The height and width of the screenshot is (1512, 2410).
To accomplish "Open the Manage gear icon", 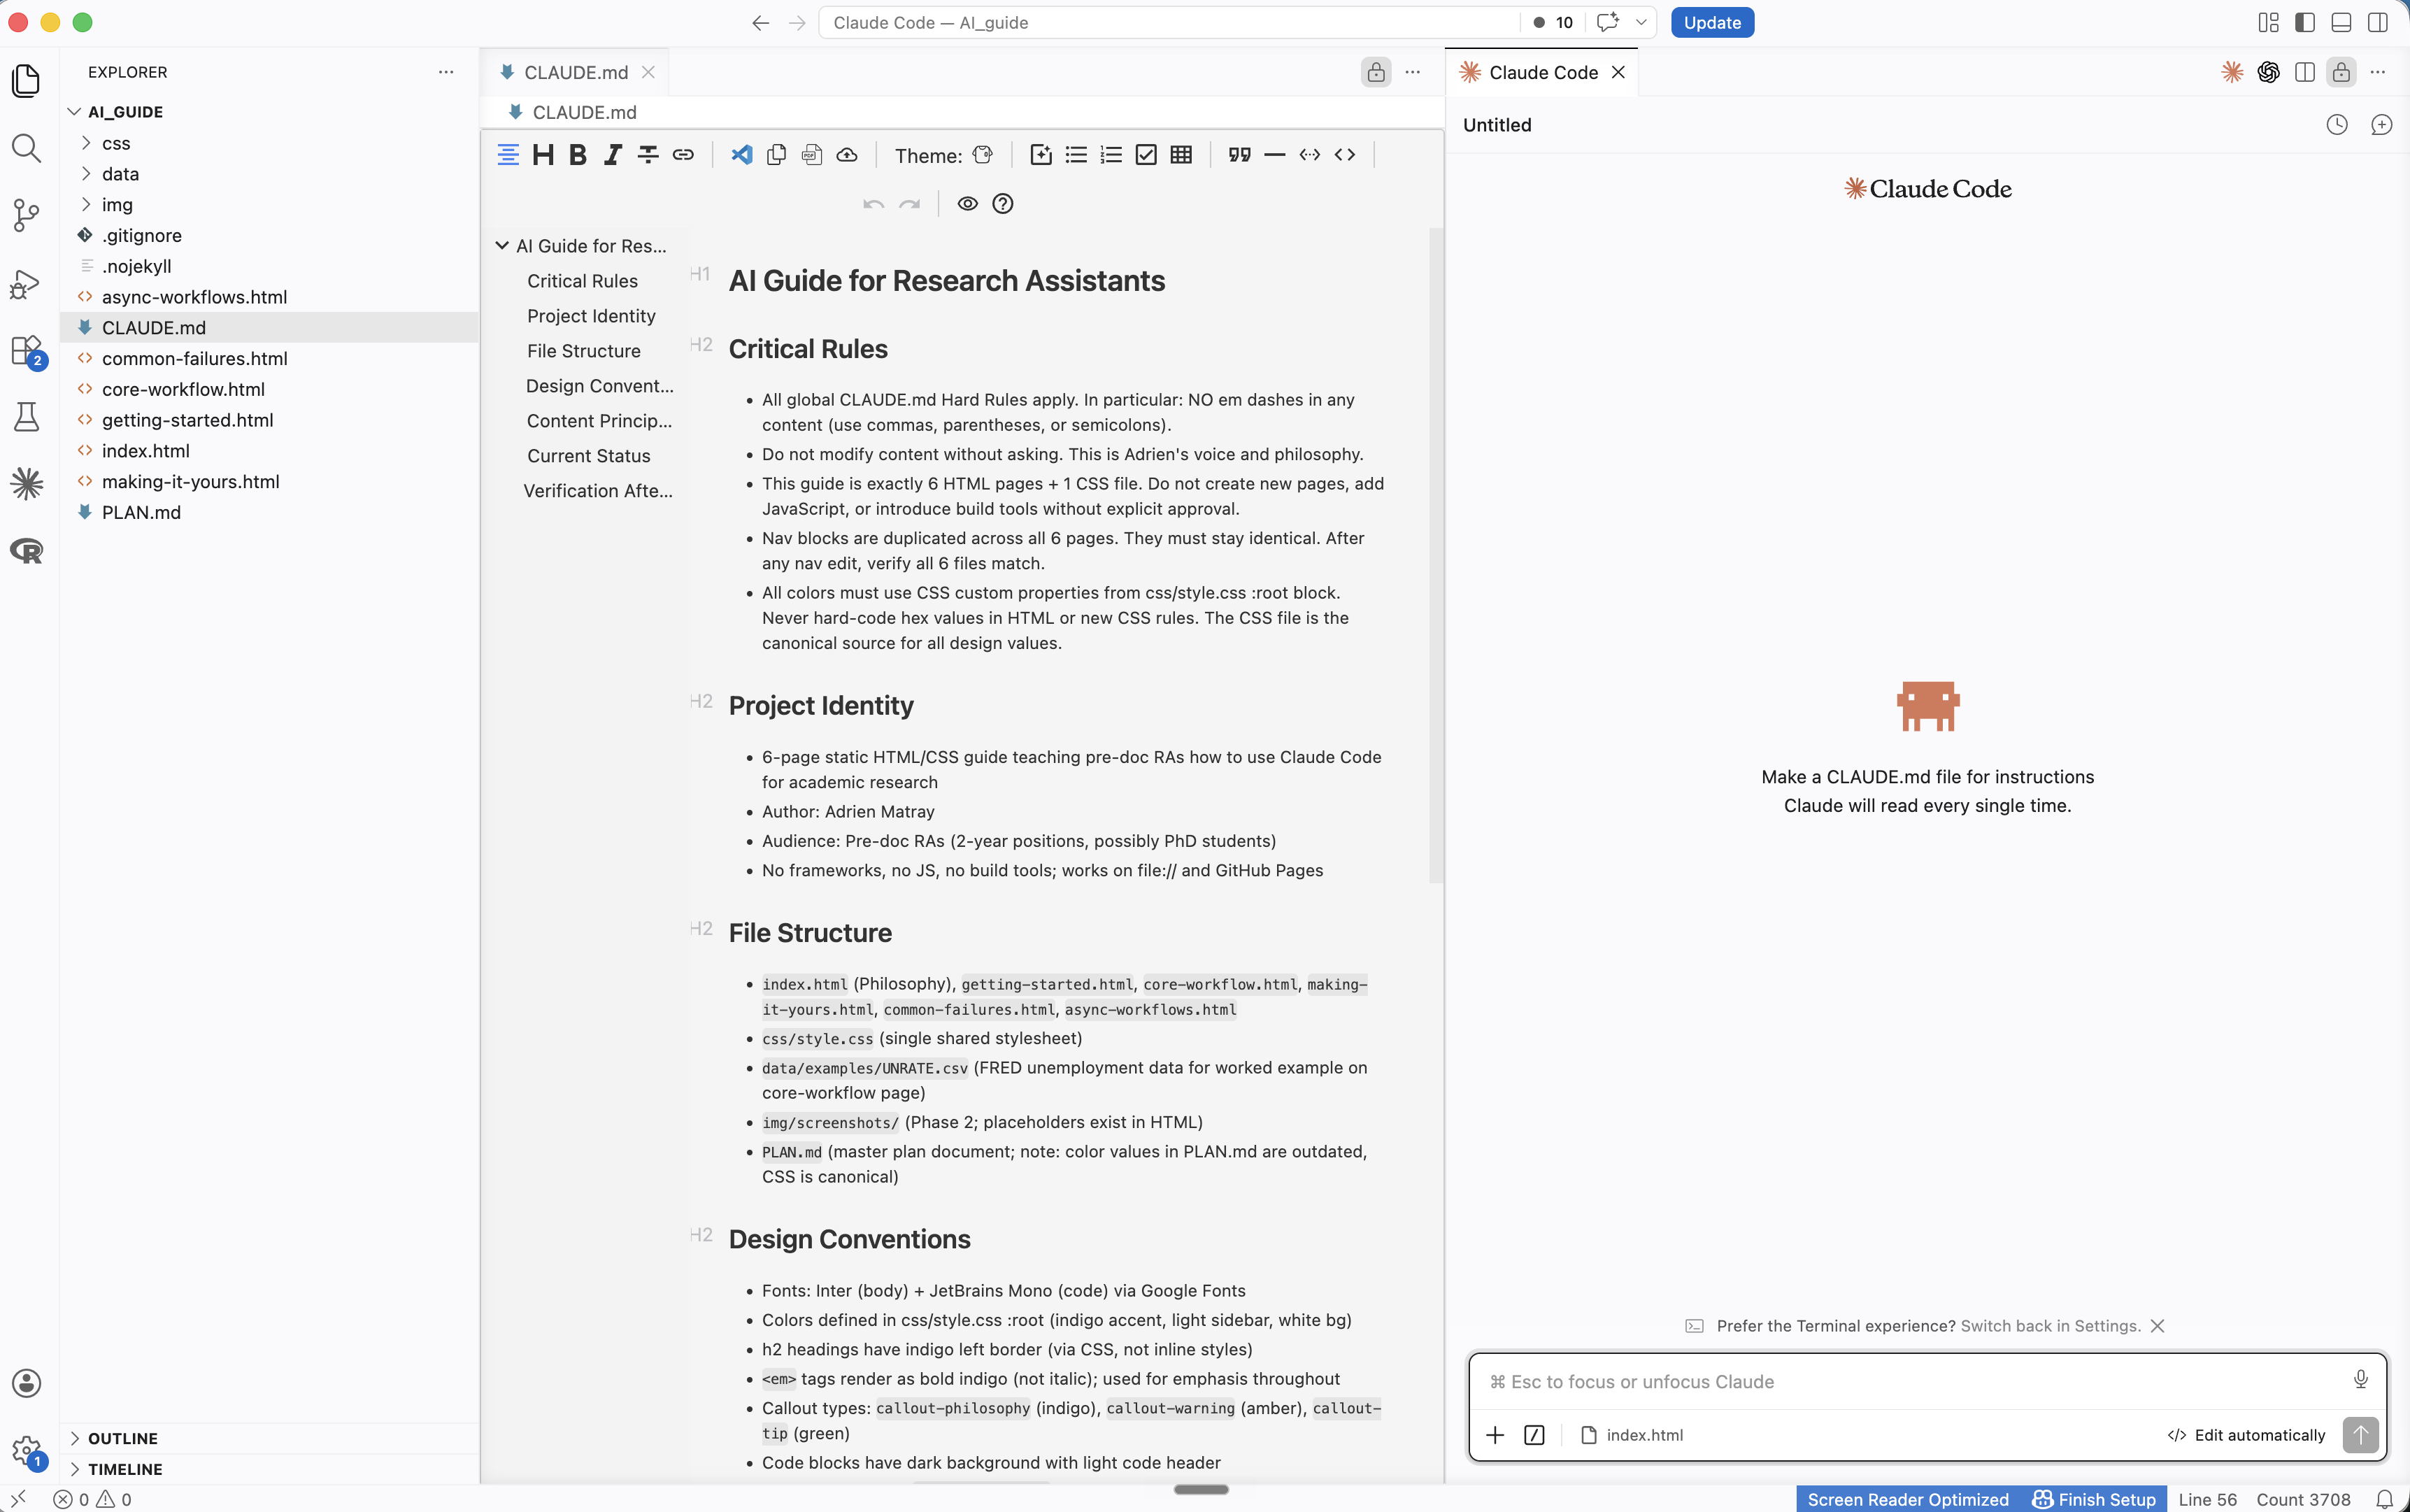I will 27,1450.
